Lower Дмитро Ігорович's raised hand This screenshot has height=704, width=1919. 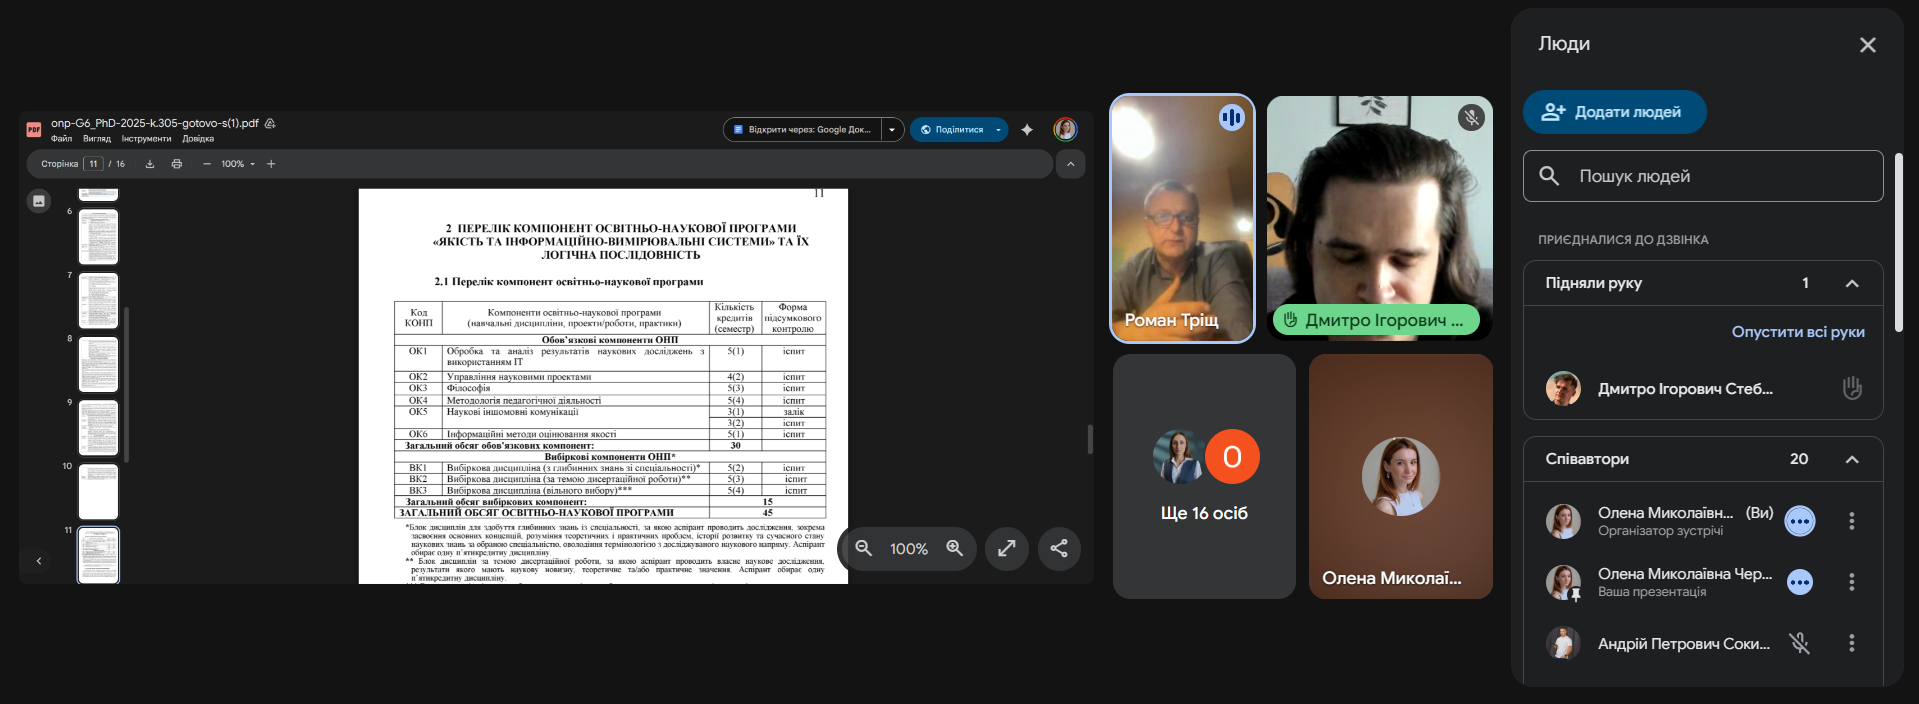click(1851, 388)
